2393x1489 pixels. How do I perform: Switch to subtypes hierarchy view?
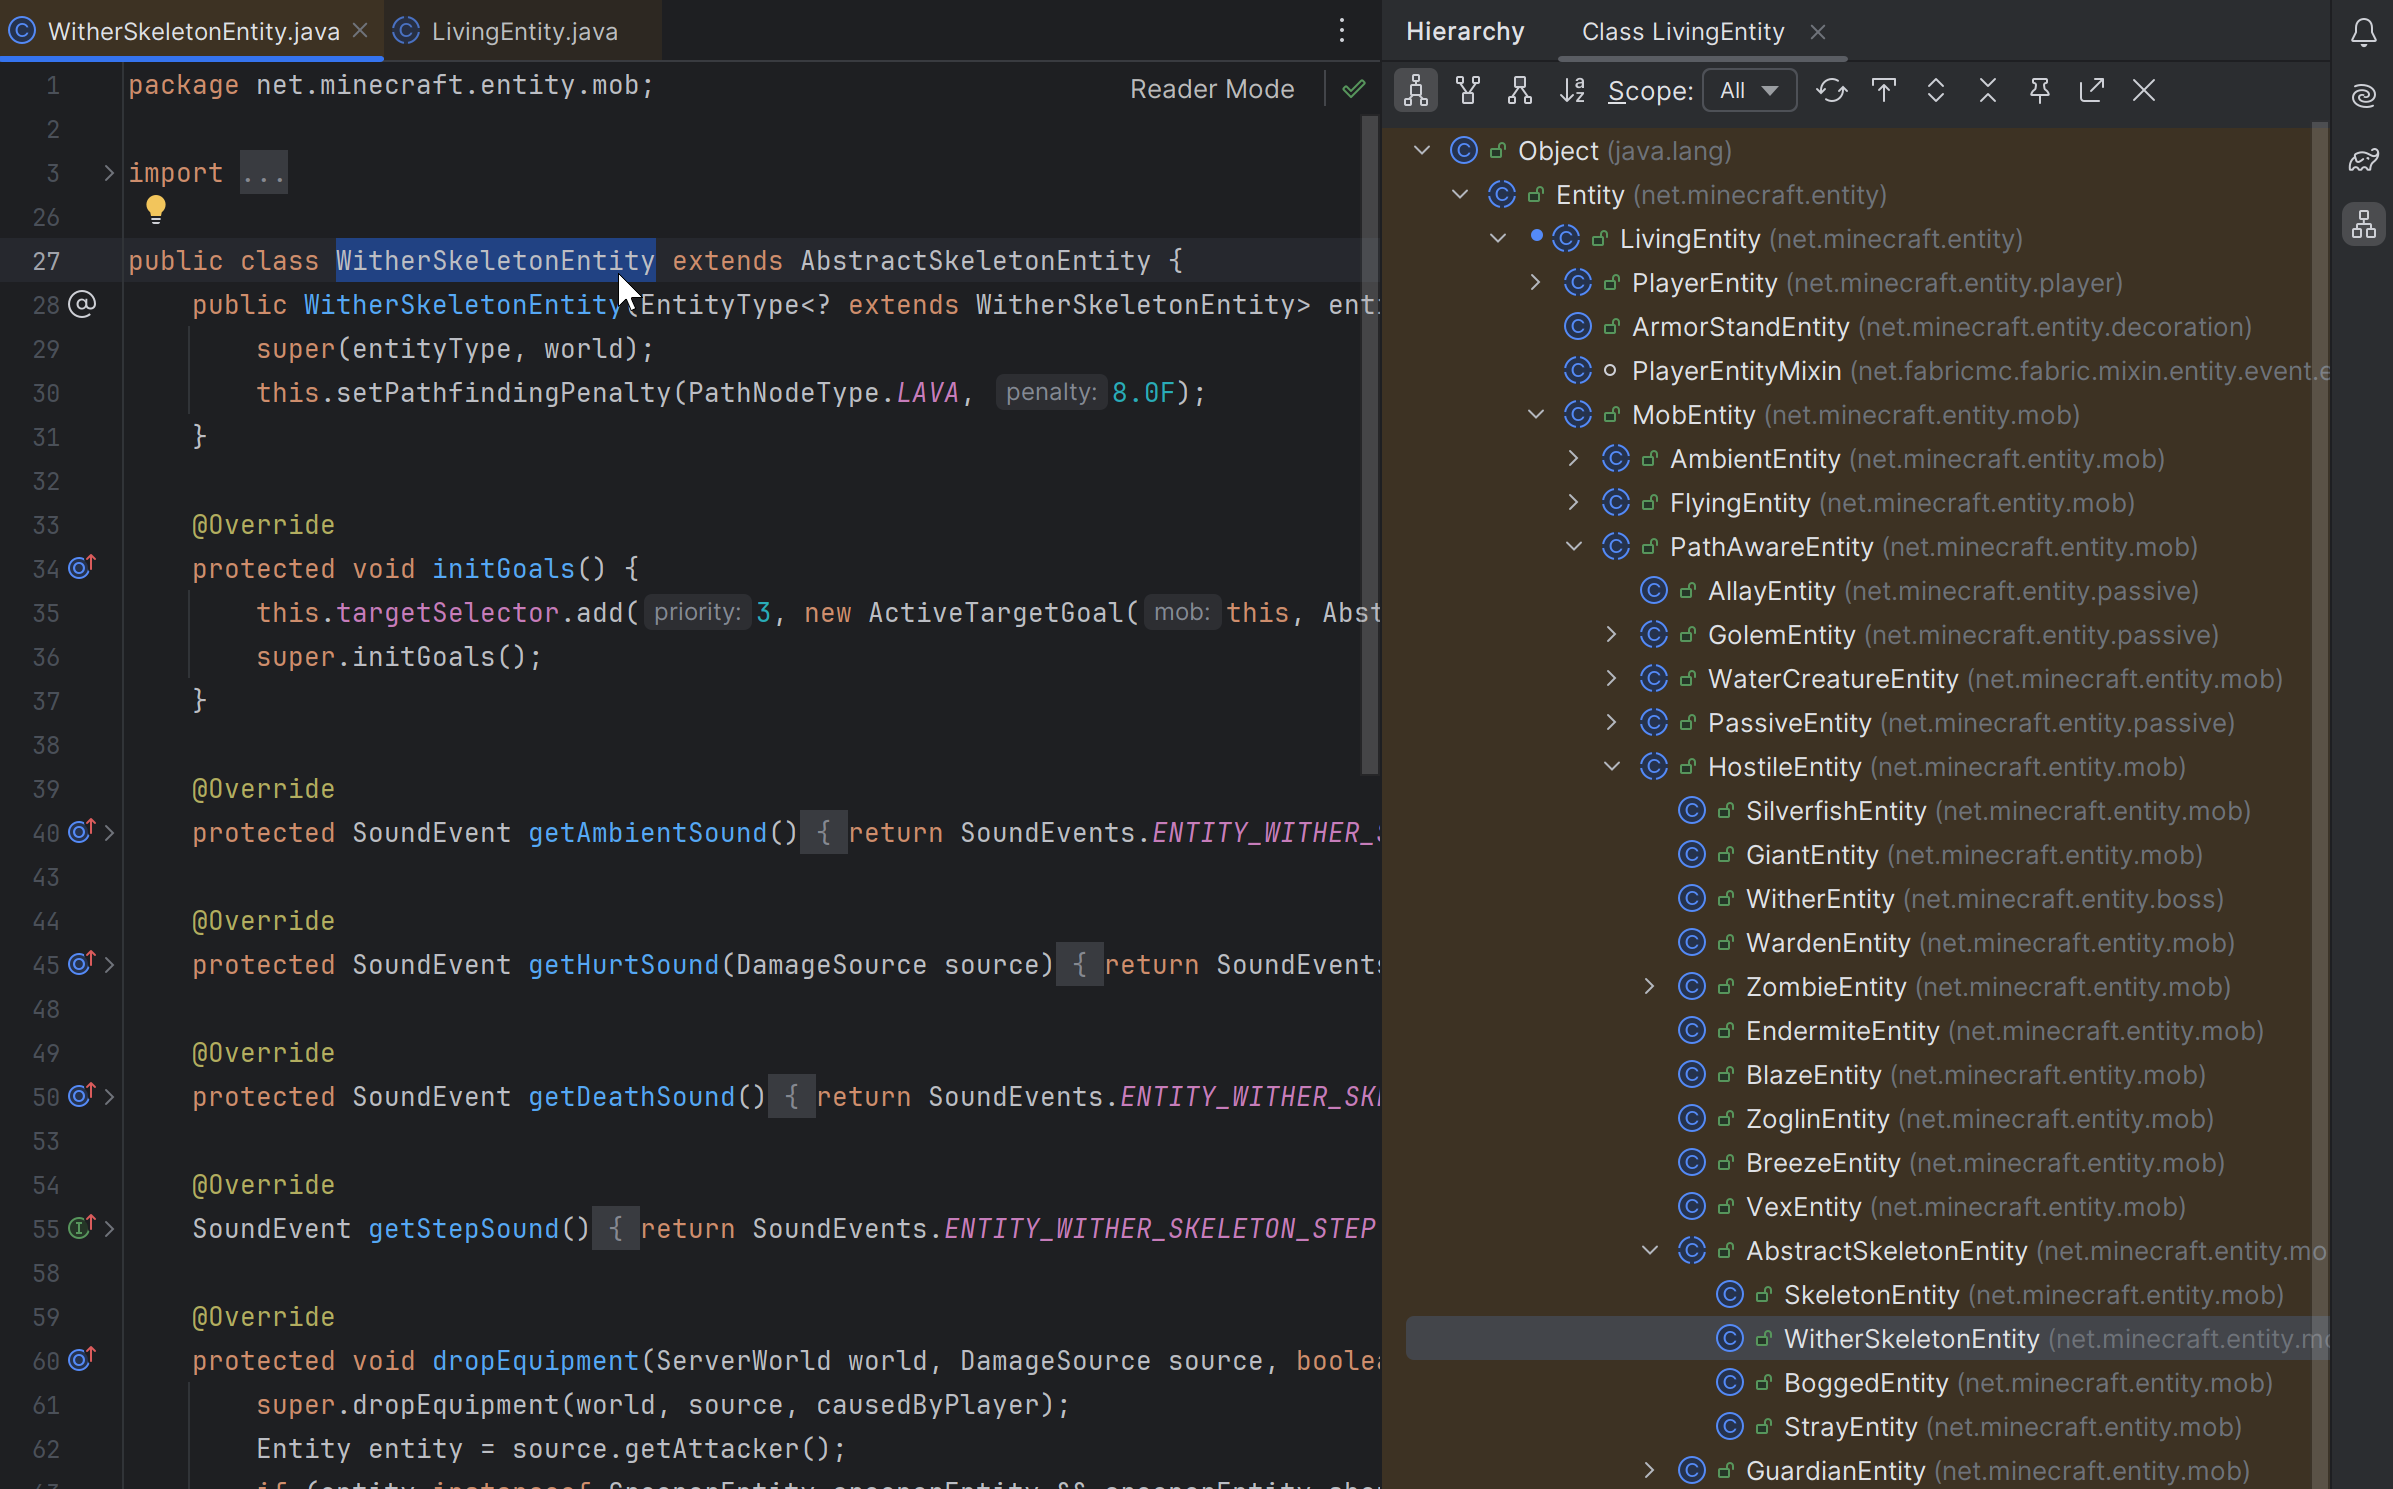click(x=1519, y=91)
